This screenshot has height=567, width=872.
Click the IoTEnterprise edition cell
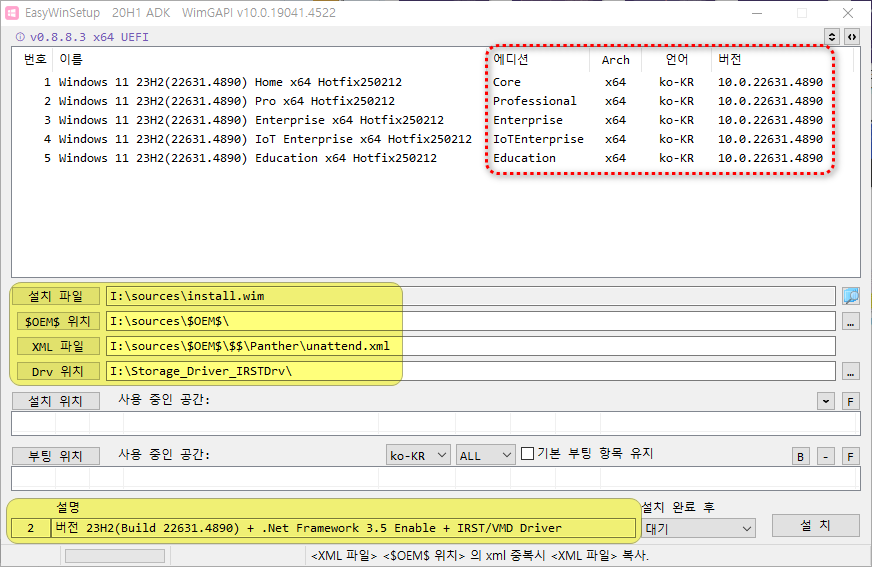[x=538, y=139]
